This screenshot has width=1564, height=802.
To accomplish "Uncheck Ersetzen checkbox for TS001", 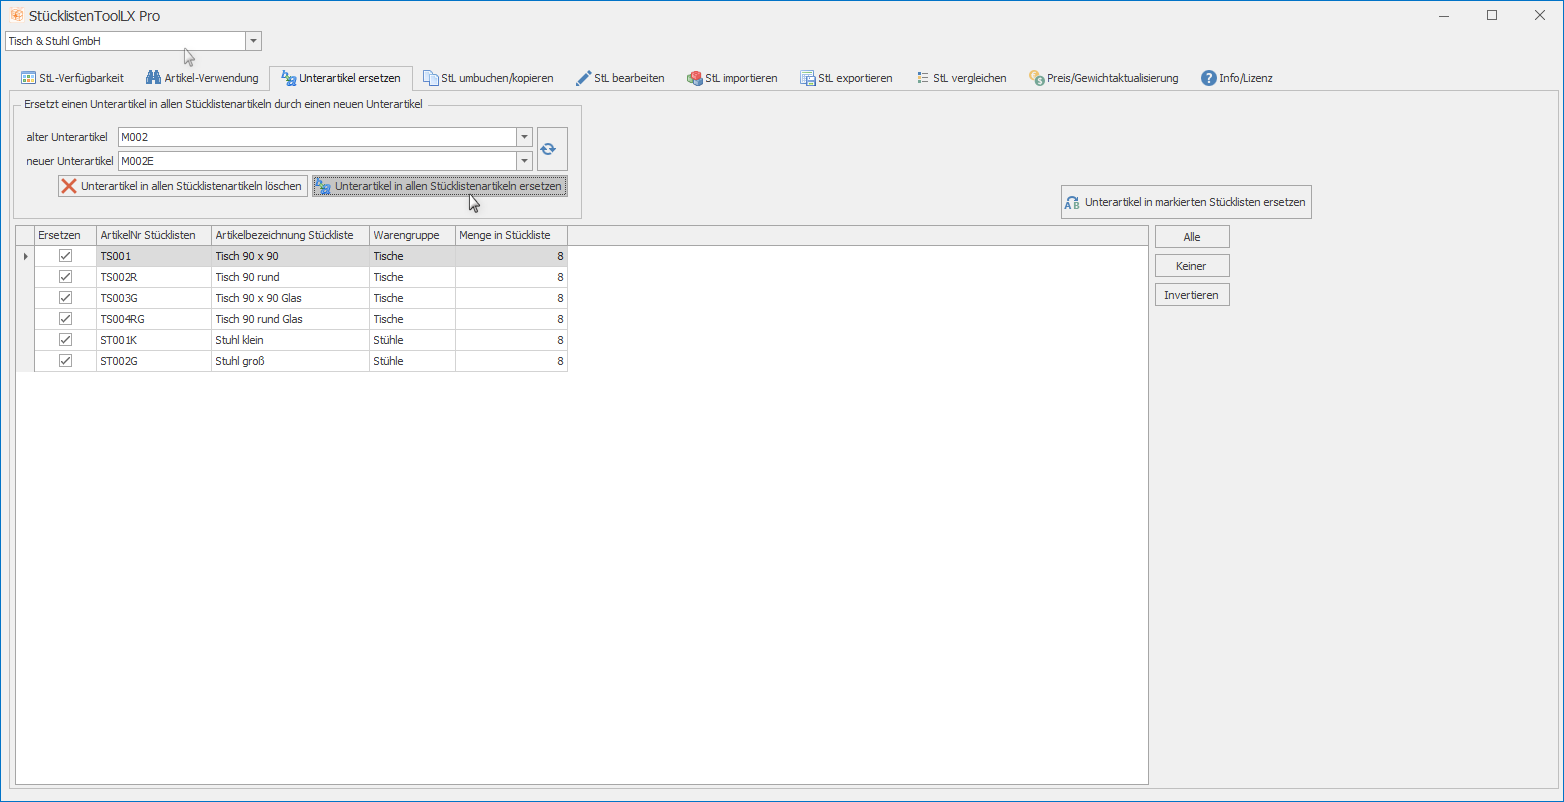I will click(66, 256).
